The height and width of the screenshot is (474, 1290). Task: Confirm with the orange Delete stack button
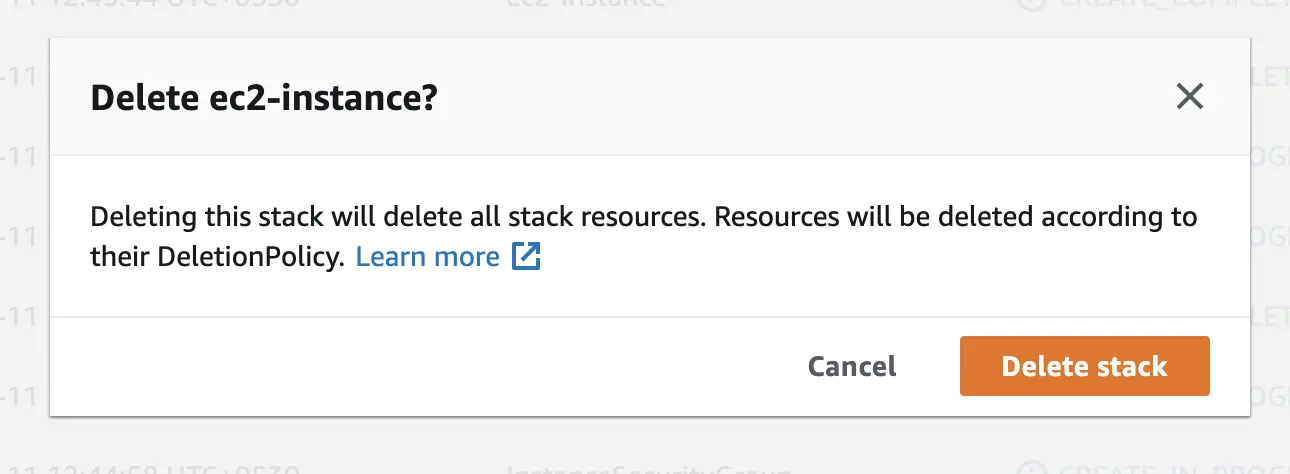(1084, 366)
